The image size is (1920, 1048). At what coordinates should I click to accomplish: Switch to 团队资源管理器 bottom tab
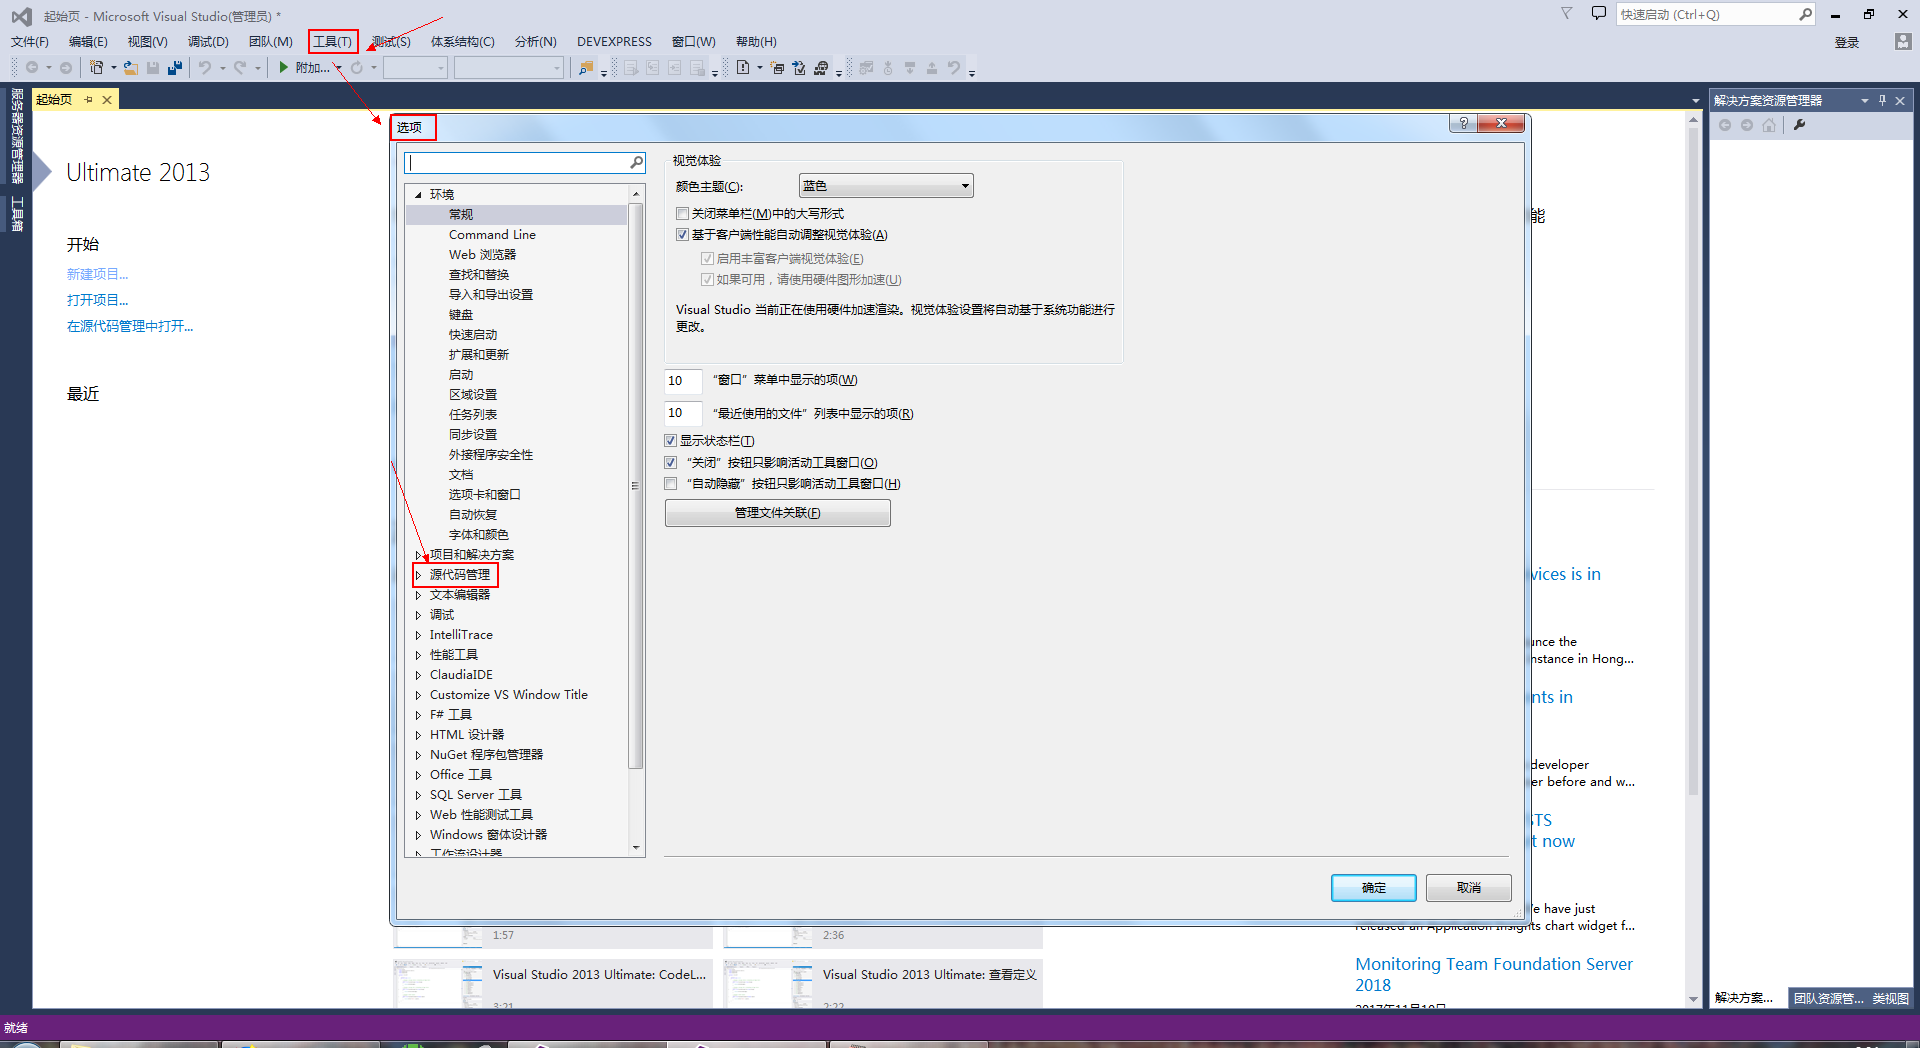pos(1827,998)
